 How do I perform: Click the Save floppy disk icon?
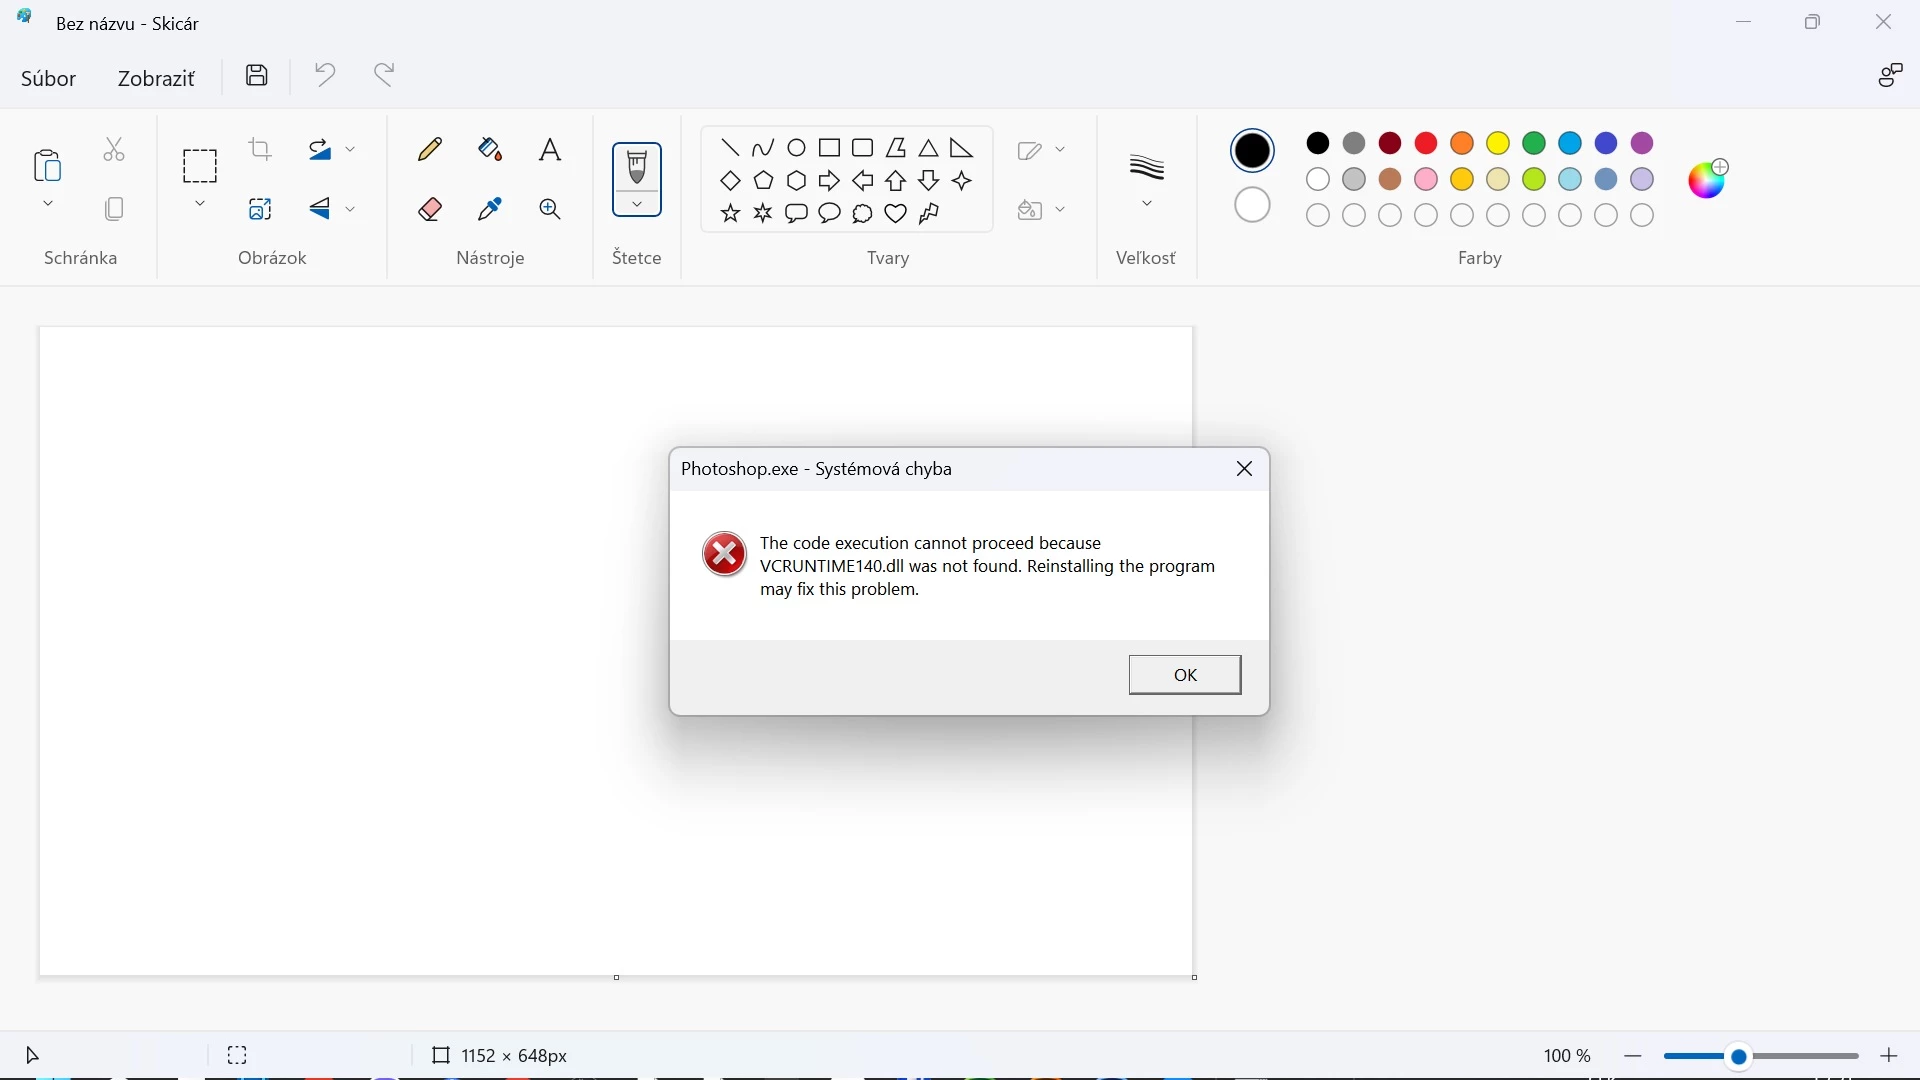257,75
